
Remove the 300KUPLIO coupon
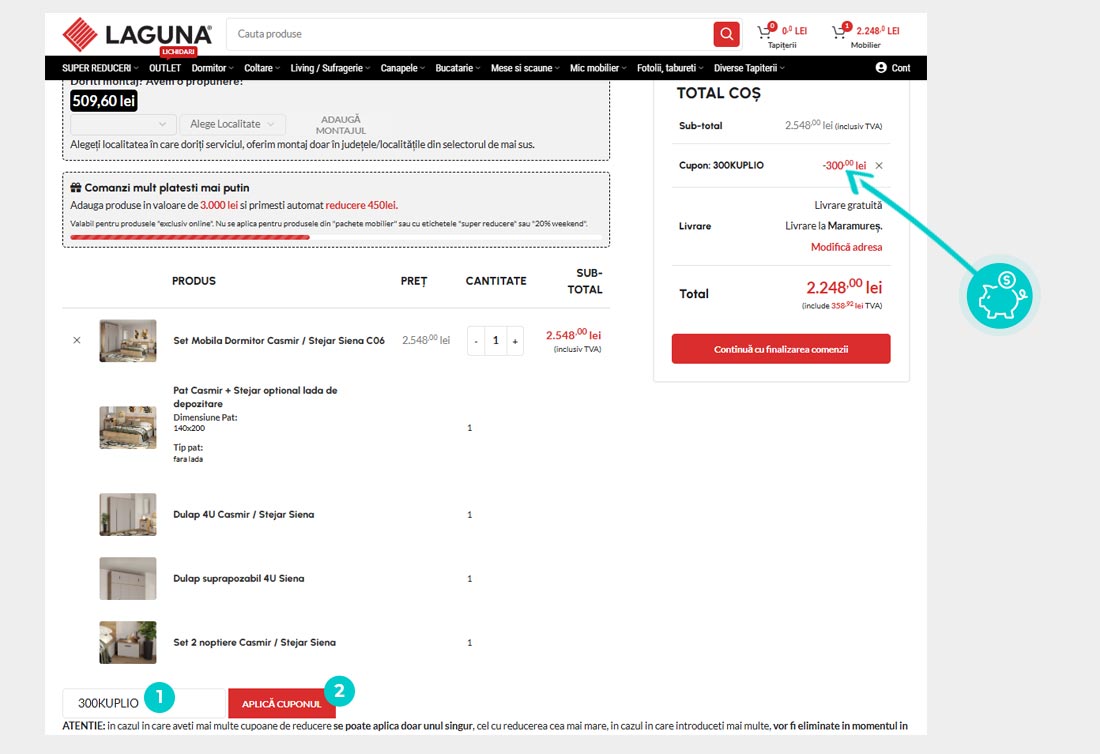[879, 166]
